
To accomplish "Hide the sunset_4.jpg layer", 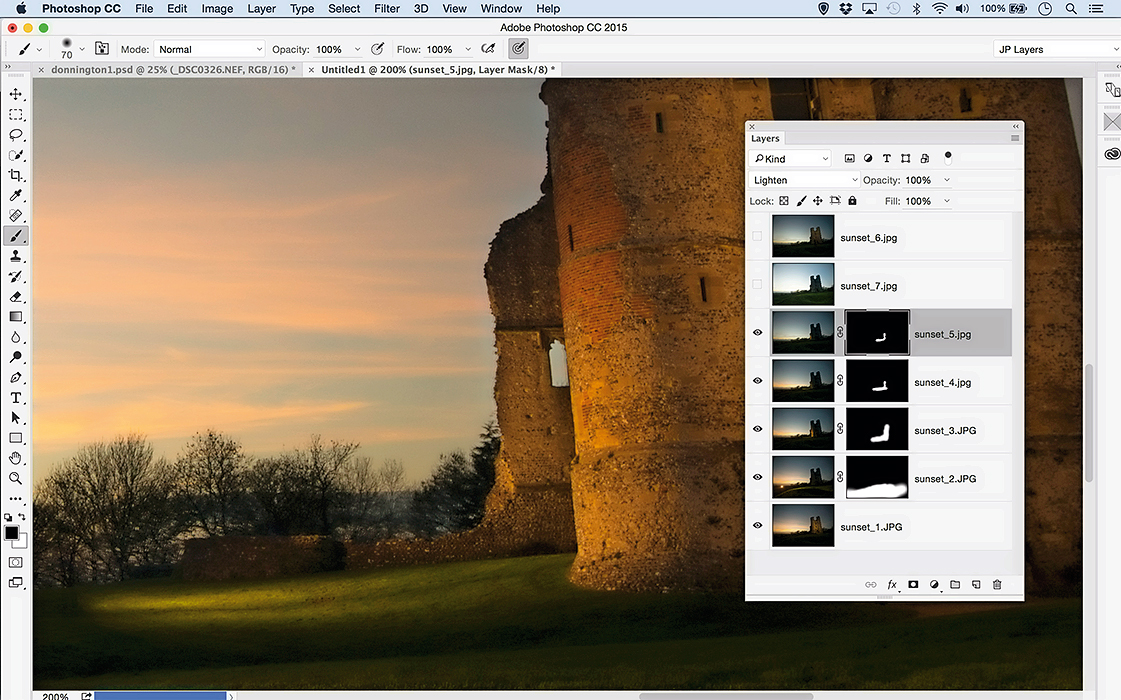I will point(757,380).
